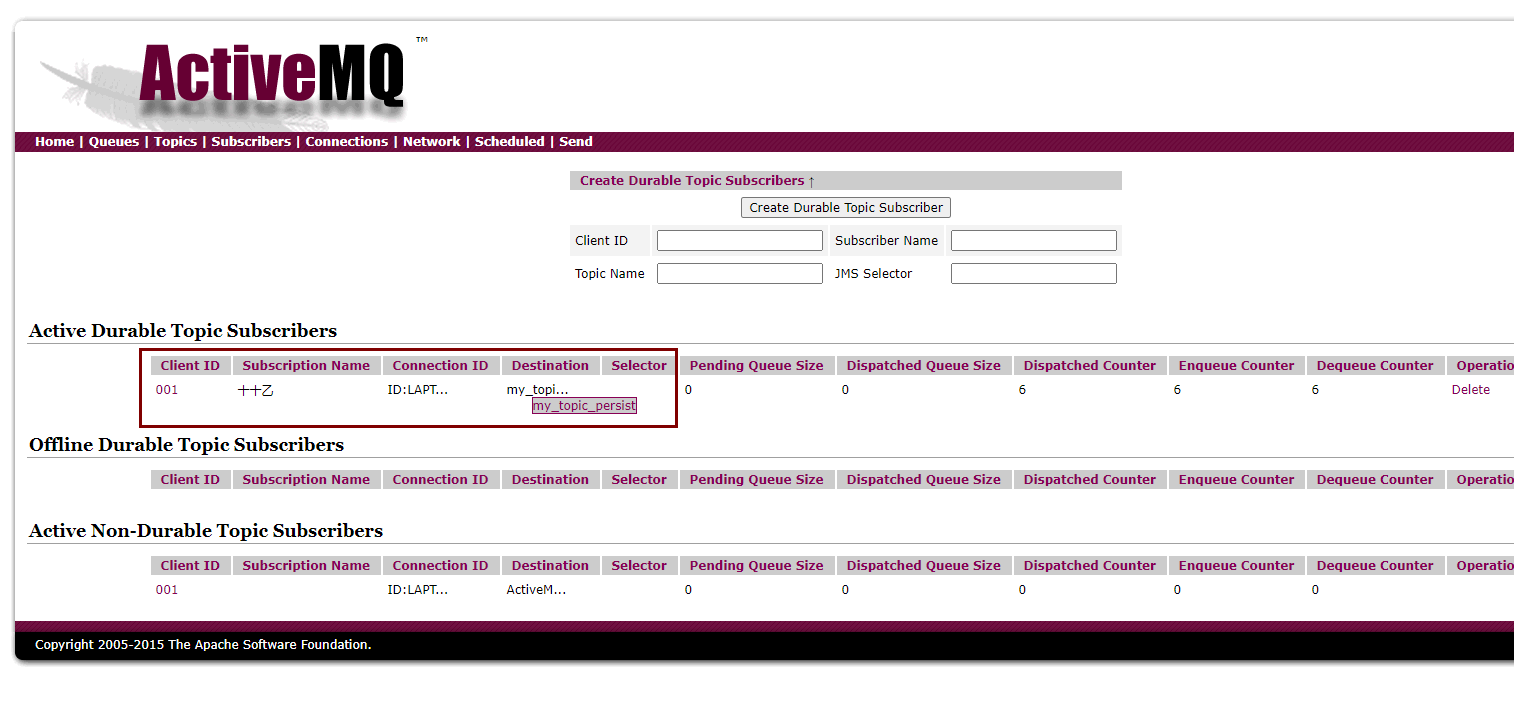Focus the Topic Name input field

point(740,274)
